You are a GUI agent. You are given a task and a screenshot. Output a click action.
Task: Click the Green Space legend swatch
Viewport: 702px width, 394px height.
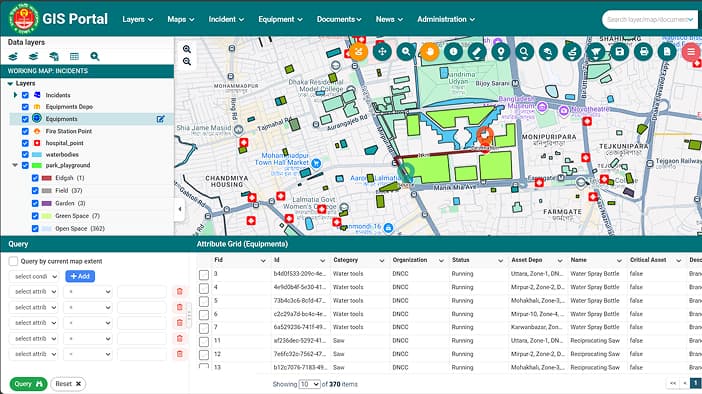coord(47,216)
